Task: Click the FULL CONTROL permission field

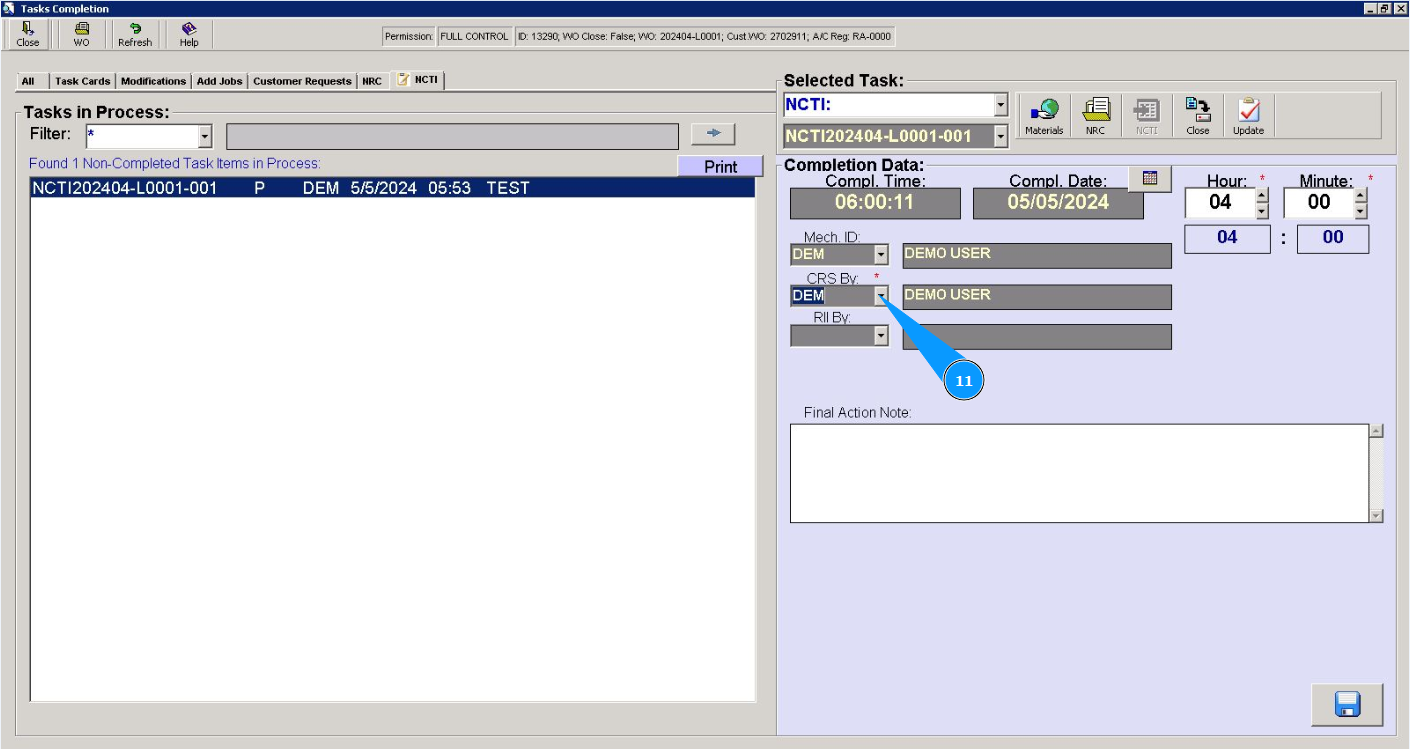Action: (474, 37)
